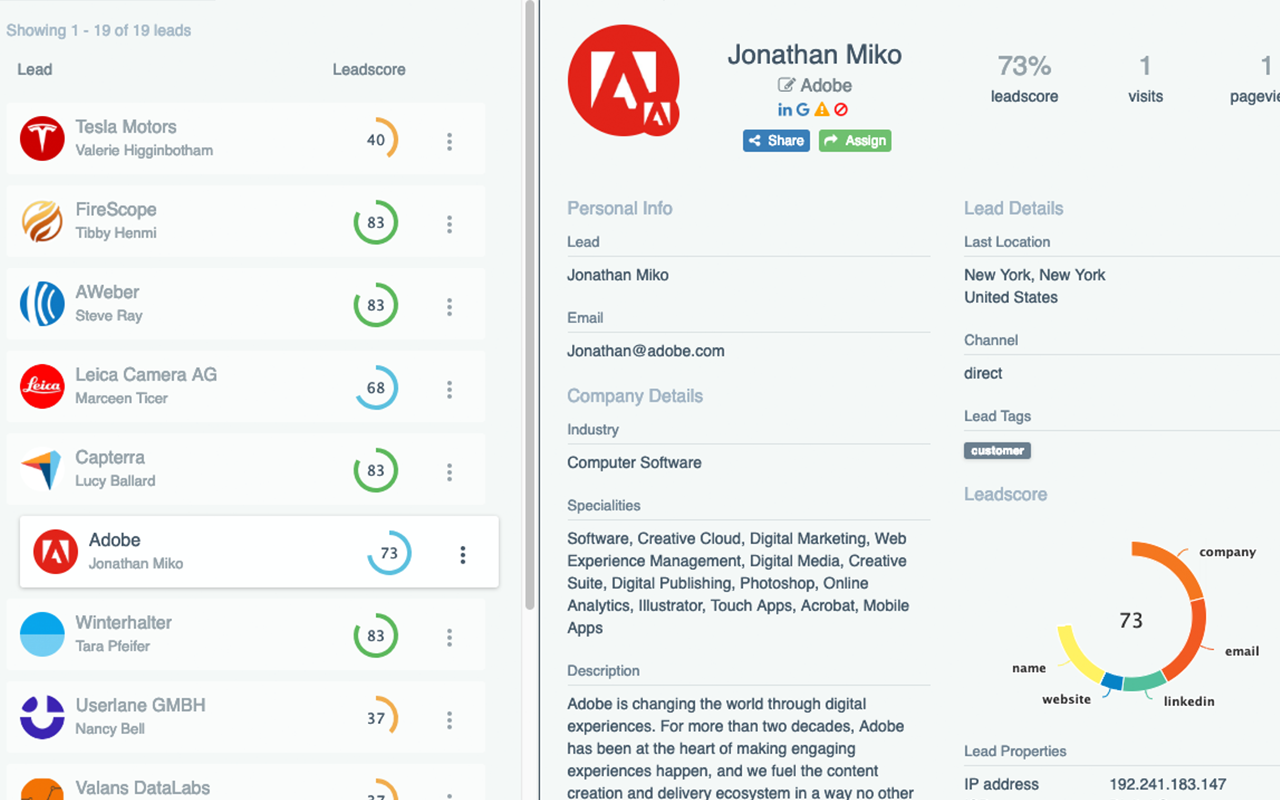Click Adobe leadscore ring 73 in list

click(x=389, y=553)
